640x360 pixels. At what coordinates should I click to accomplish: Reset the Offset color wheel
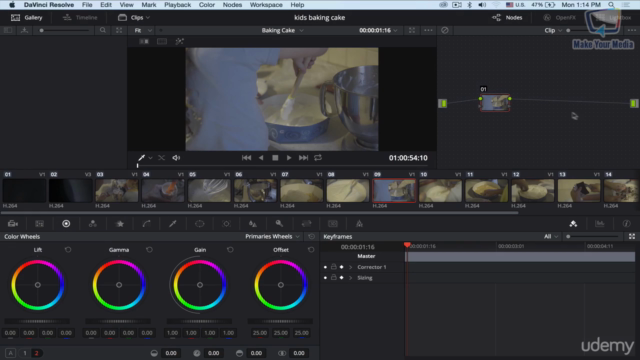tap(311, 249)
